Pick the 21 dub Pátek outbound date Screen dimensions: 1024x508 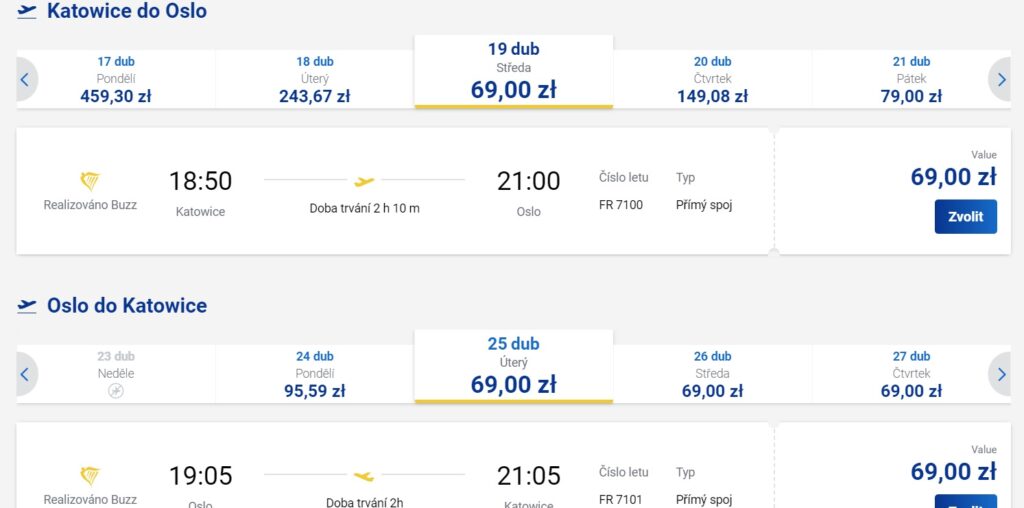tap(911, 80)
